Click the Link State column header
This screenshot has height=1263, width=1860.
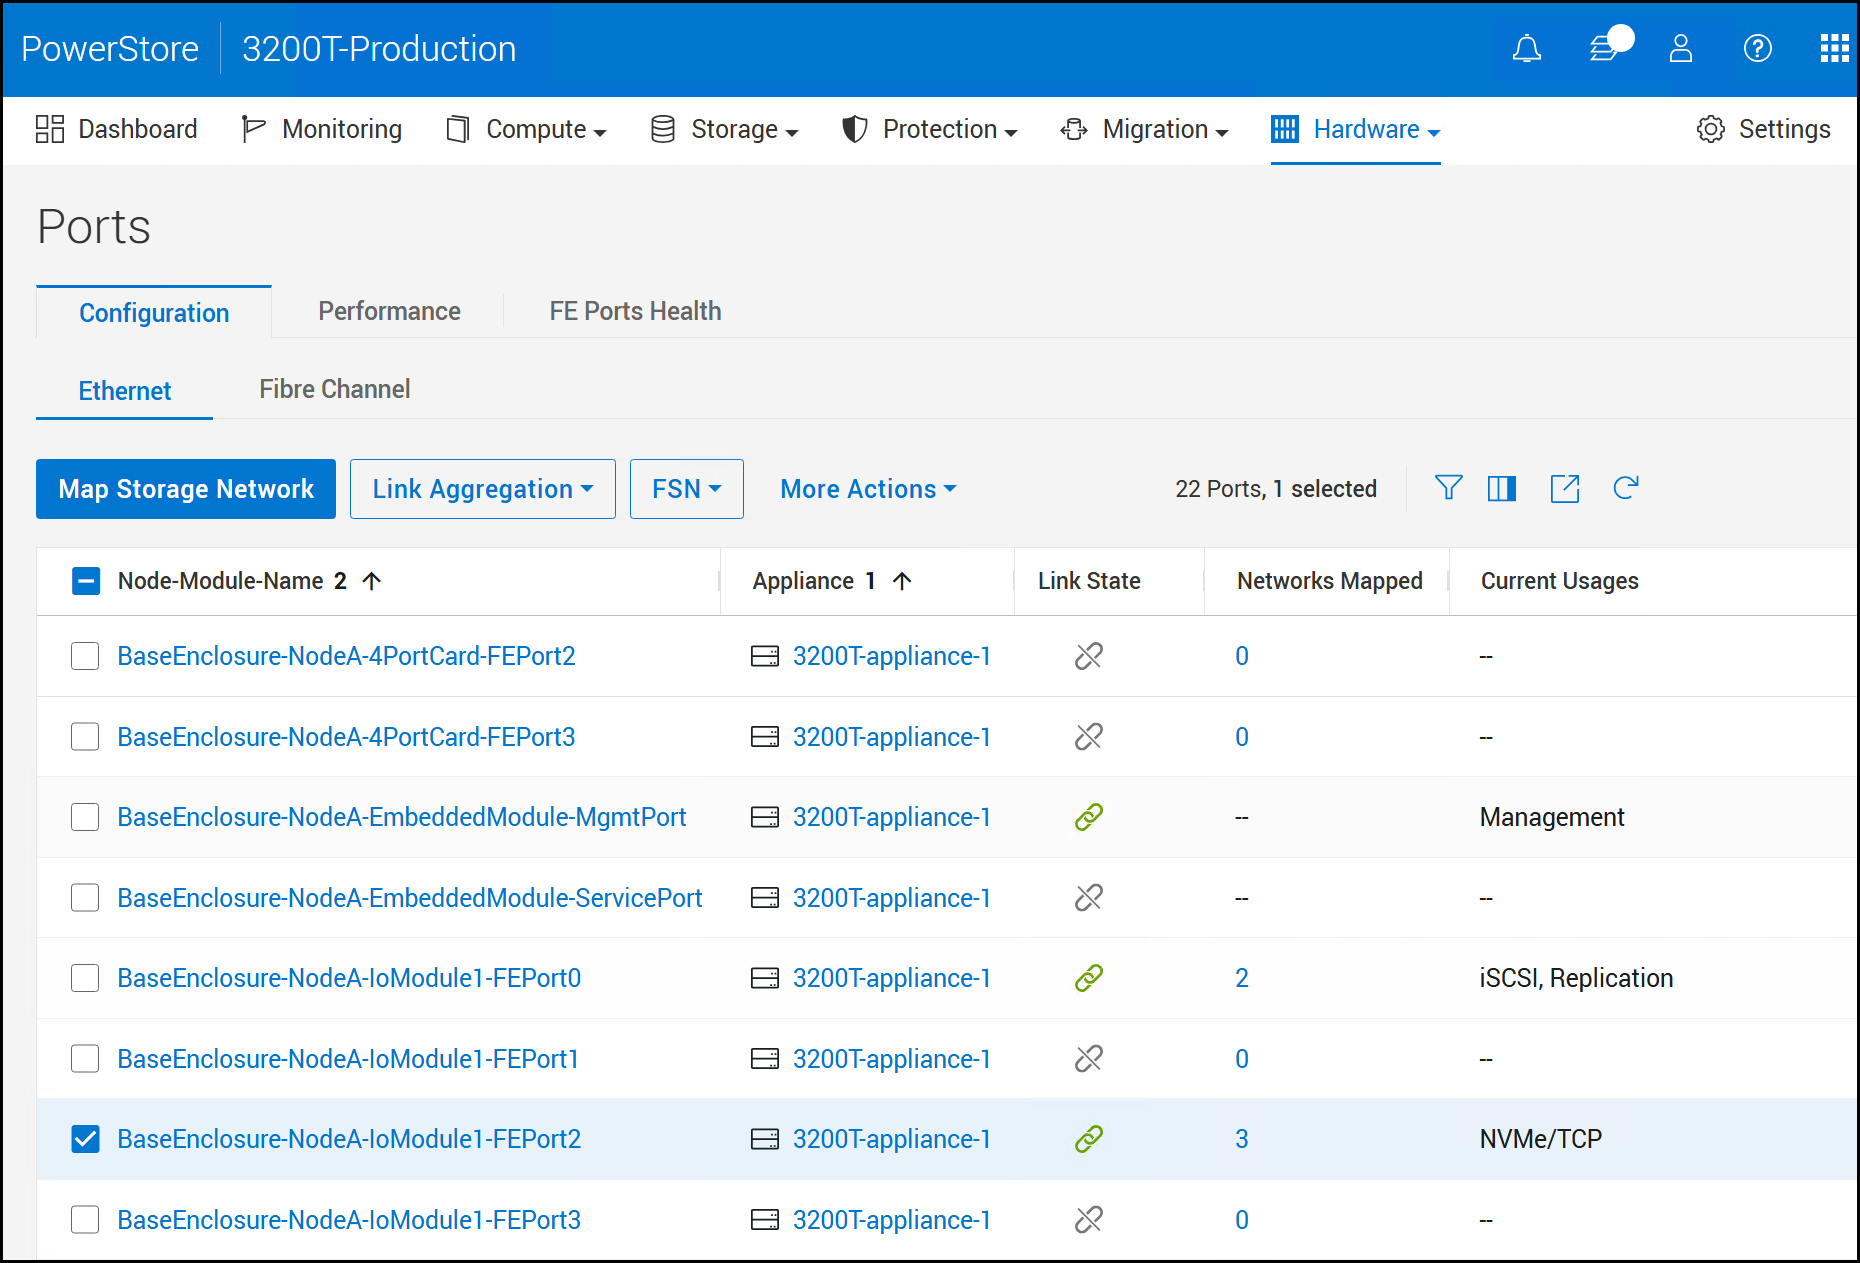[x=1089, y=581]
